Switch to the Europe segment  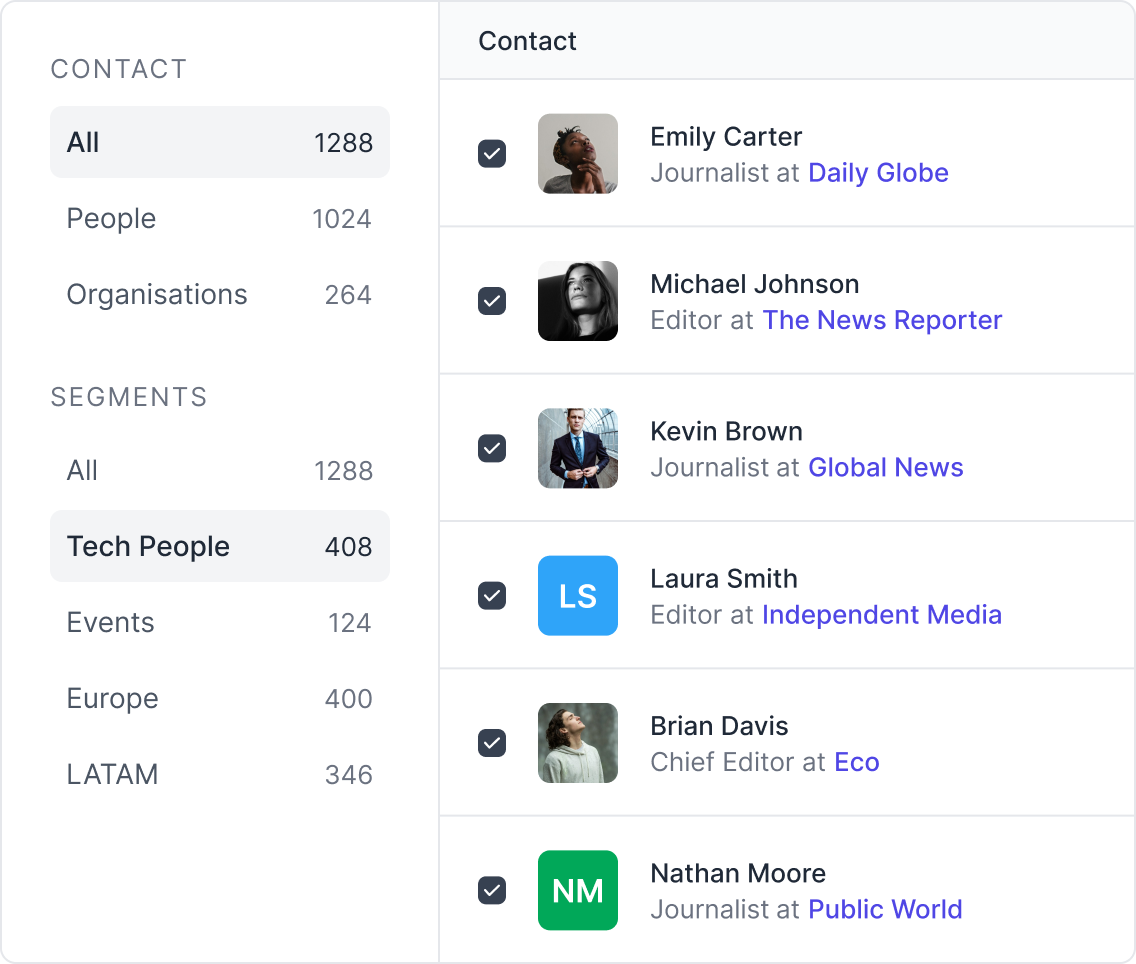coord(219,698)
